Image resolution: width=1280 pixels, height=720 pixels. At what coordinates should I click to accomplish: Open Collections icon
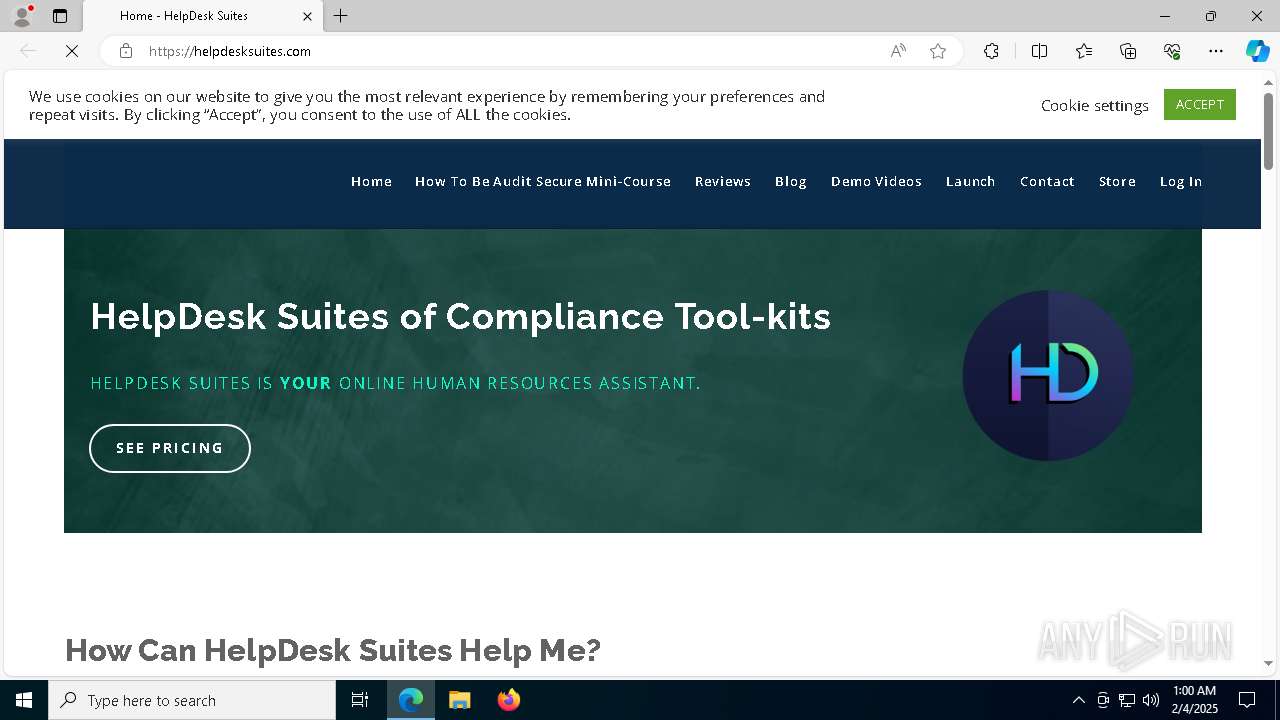pyautogui.click(x=1128, y=51)
